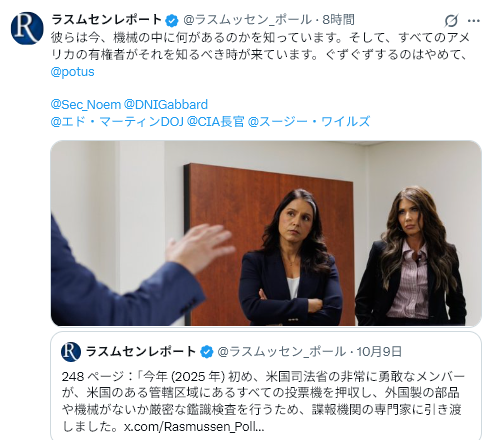Click the blue verified badge beside ラスムセンレポート
The width and height of the screenshot is (494, 440).
(172, 21)
